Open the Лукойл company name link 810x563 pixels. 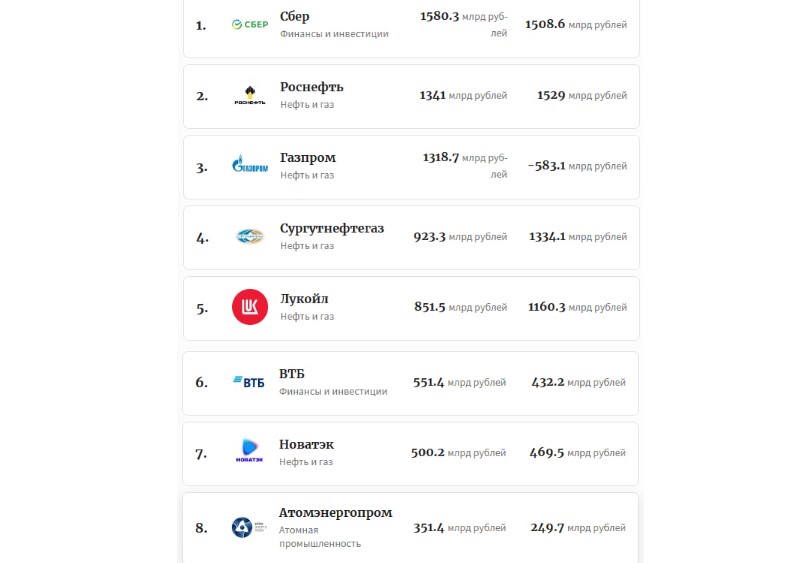tap(304, 299)
